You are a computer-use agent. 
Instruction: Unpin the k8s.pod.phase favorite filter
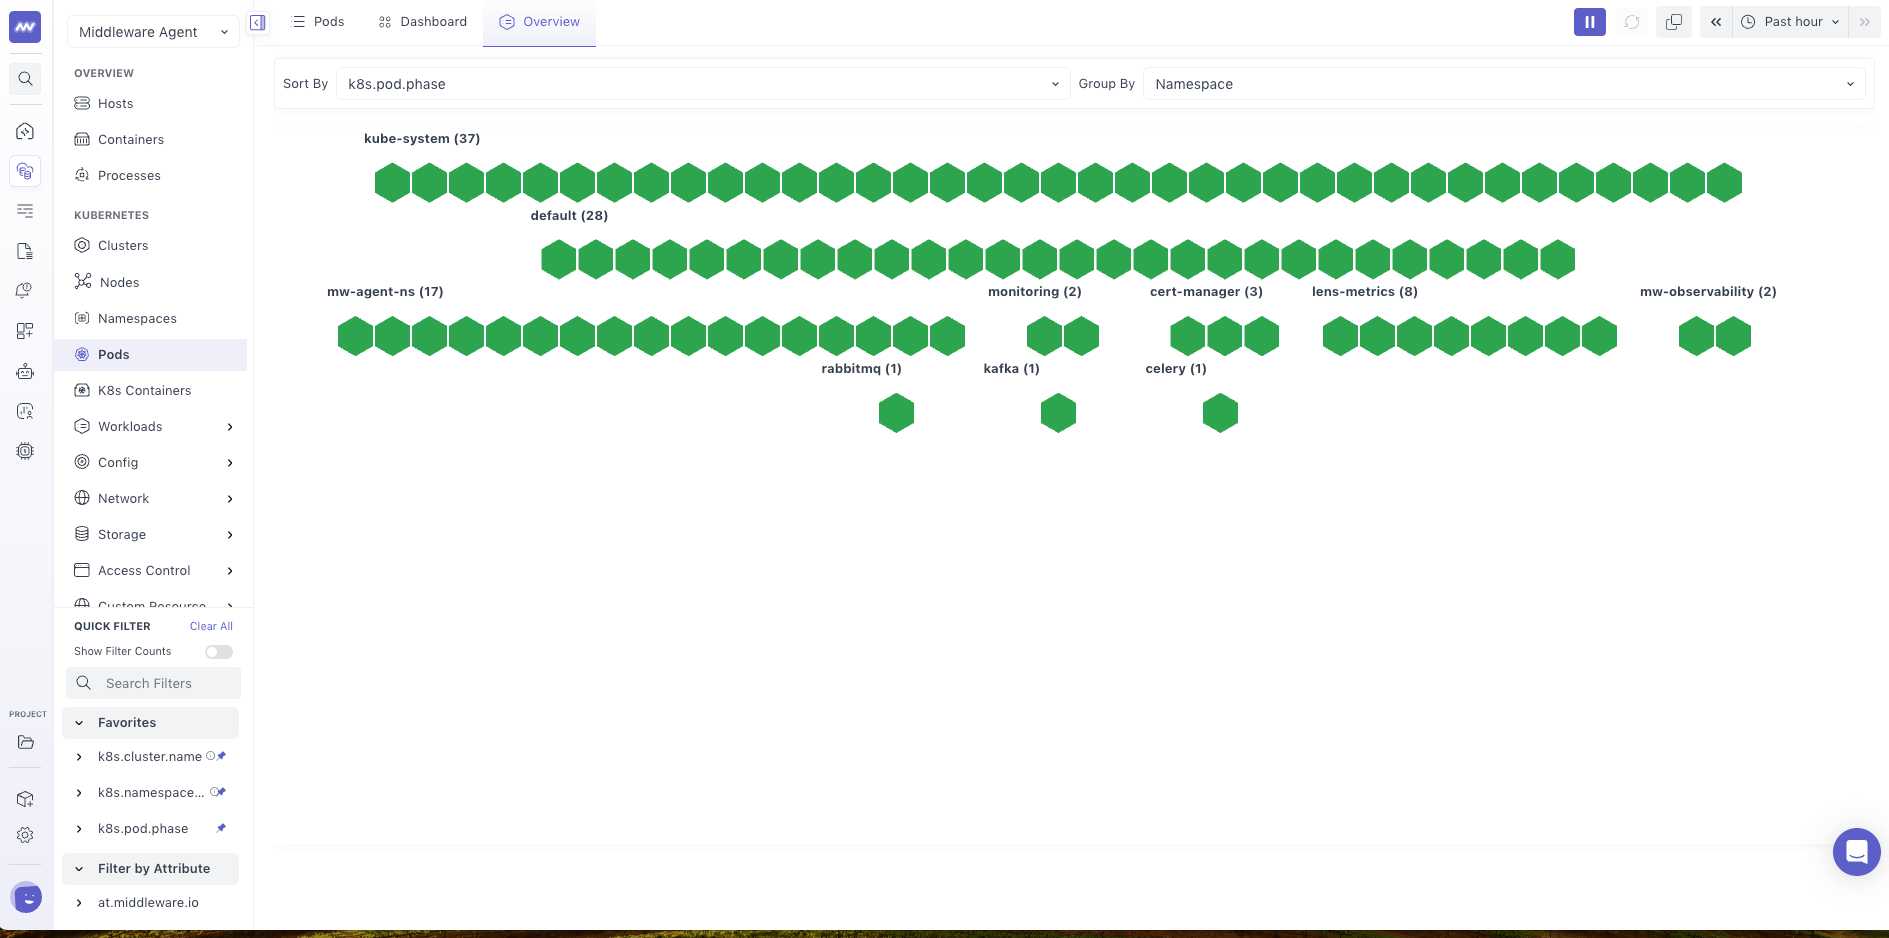[221, 828]
